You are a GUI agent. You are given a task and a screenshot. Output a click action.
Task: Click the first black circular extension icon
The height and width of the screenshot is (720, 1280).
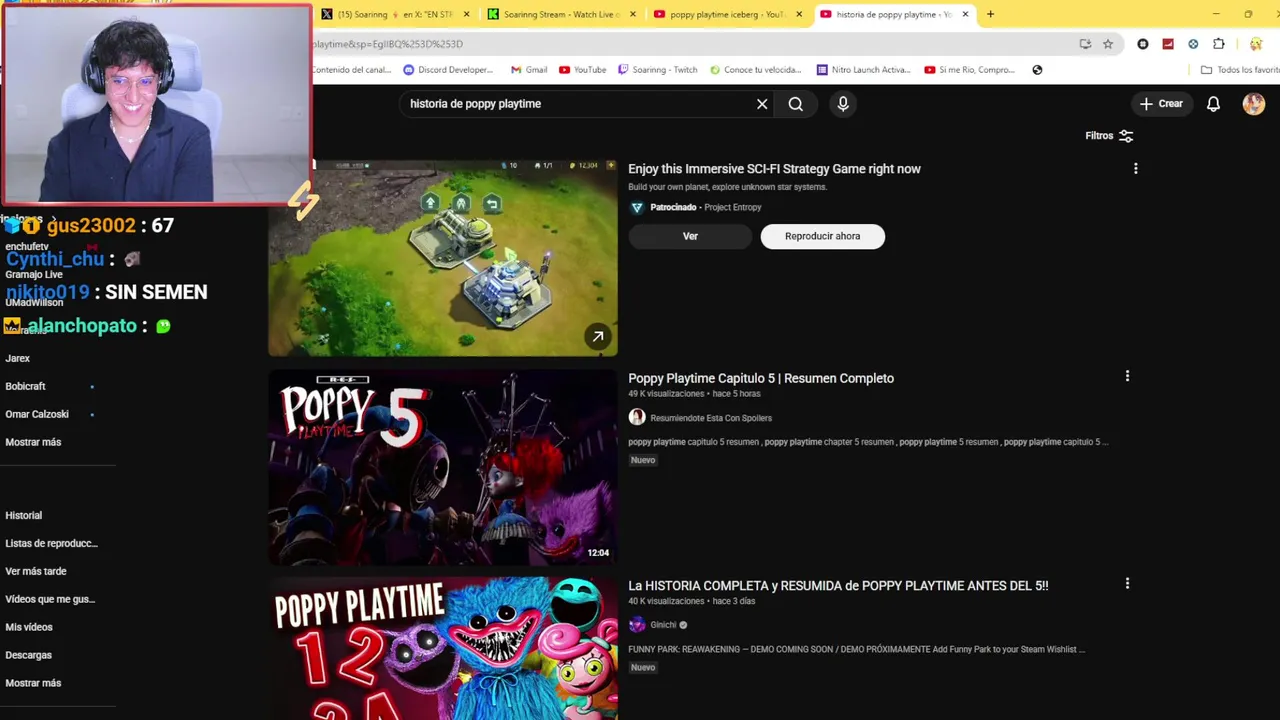(x=1143, y=44)
